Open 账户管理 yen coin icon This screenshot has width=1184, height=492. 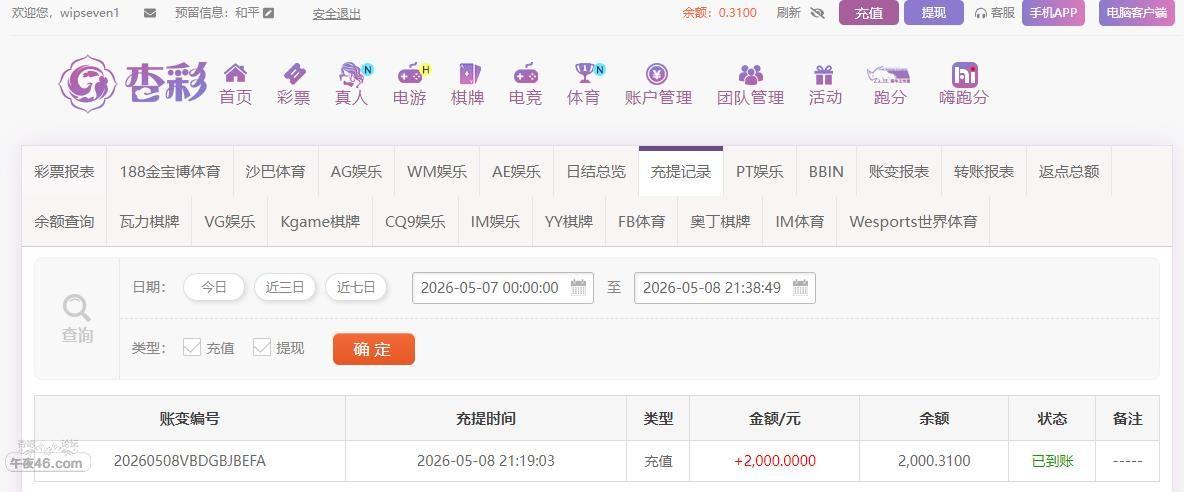pos(657,73)
